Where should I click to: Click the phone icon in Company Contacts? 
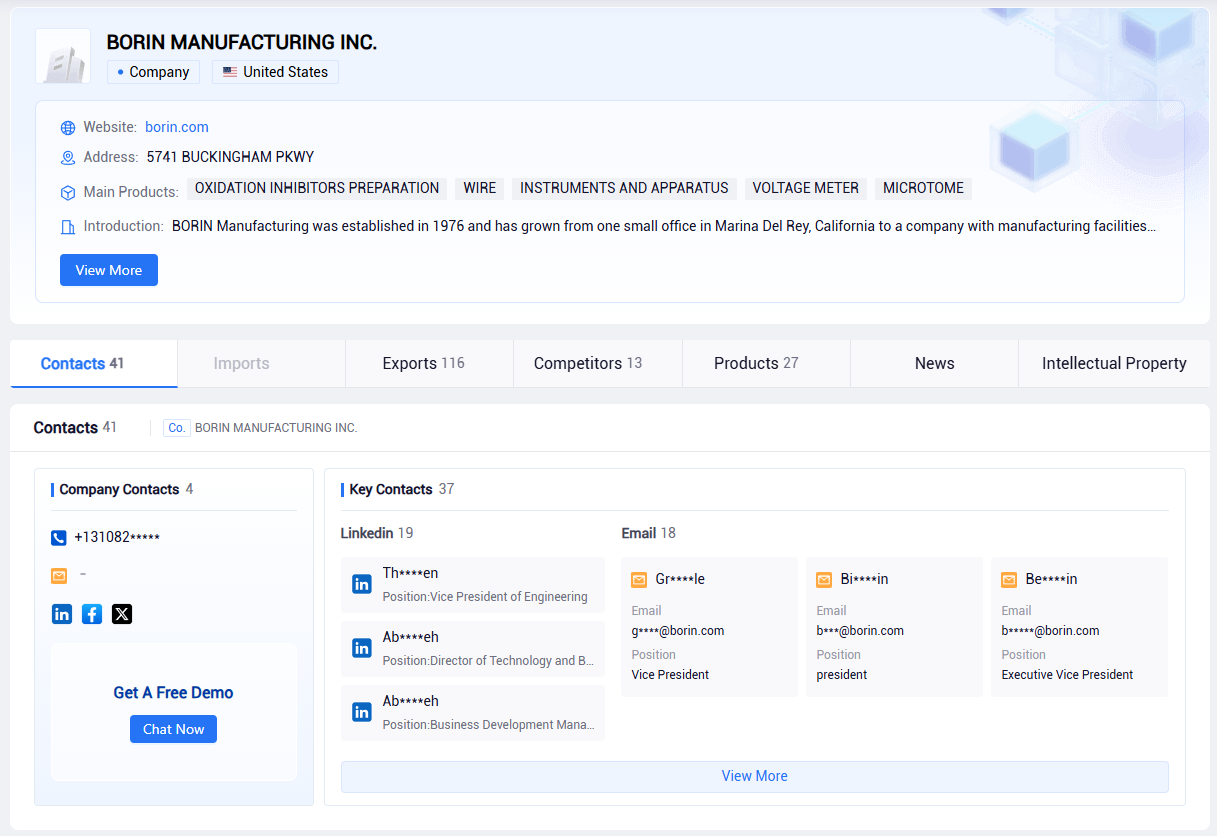pos(59,538)
